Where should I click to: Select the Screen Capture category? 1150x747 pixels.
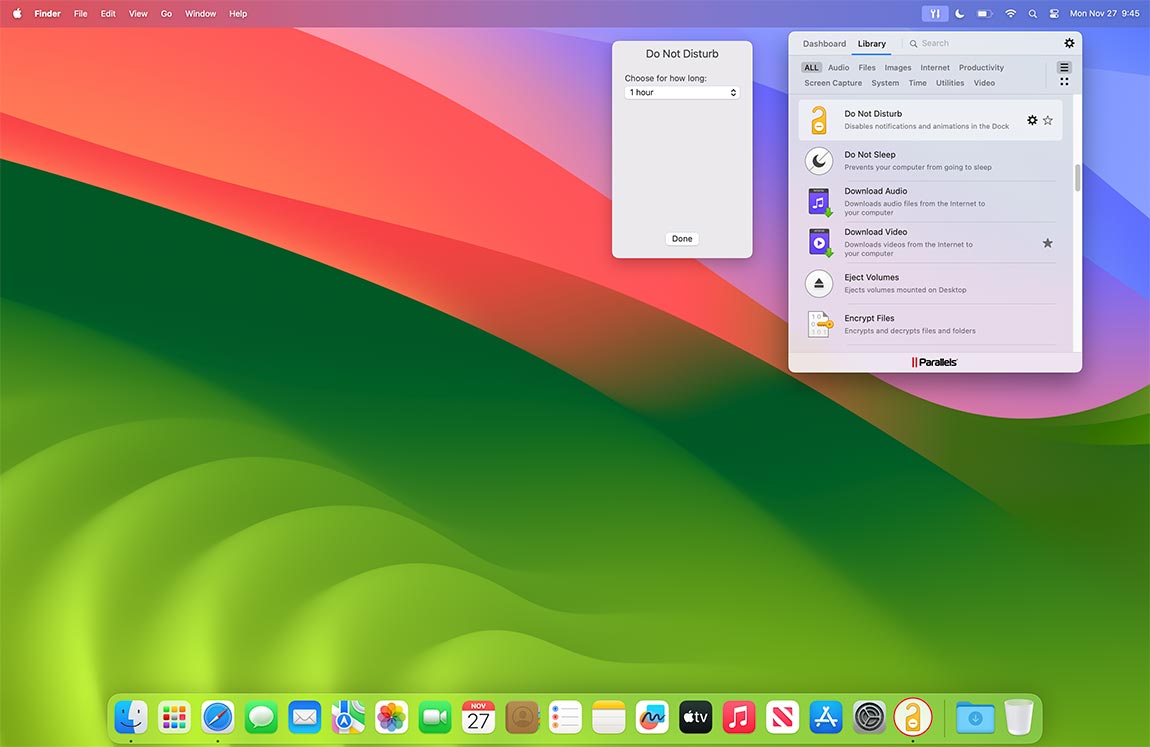coord(833,83)
